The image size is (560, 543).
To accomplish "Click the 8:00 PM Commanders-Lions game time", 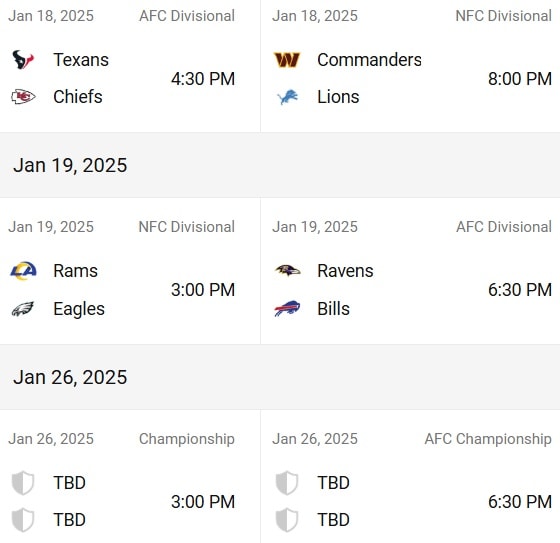I will pos(520,79).
